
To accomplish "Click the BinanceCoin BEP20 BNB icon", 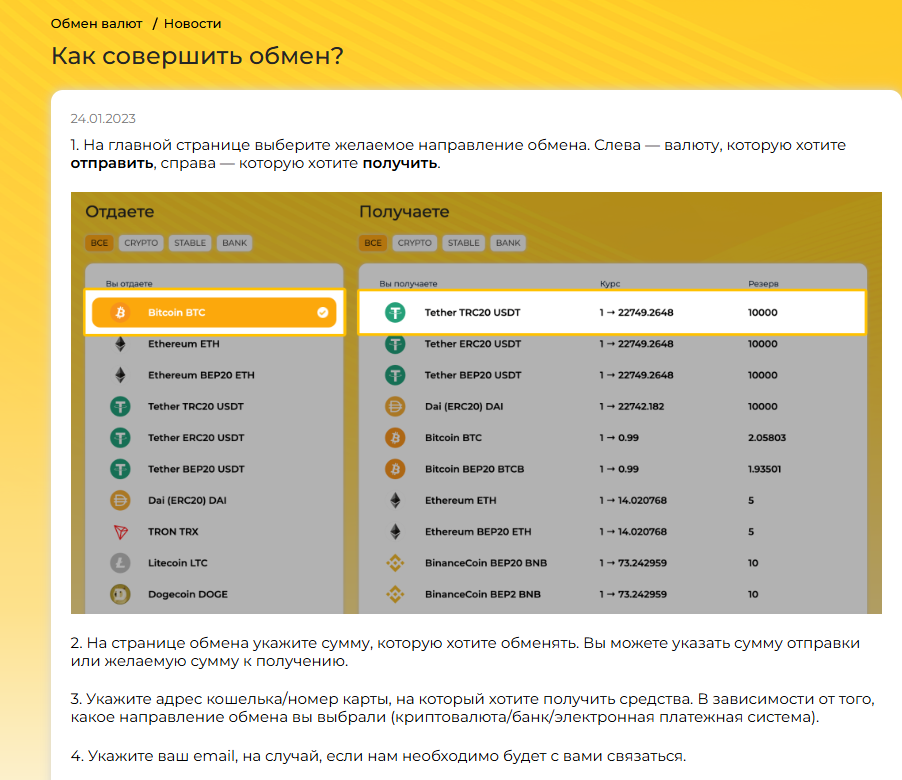I will tap(395, 563).
